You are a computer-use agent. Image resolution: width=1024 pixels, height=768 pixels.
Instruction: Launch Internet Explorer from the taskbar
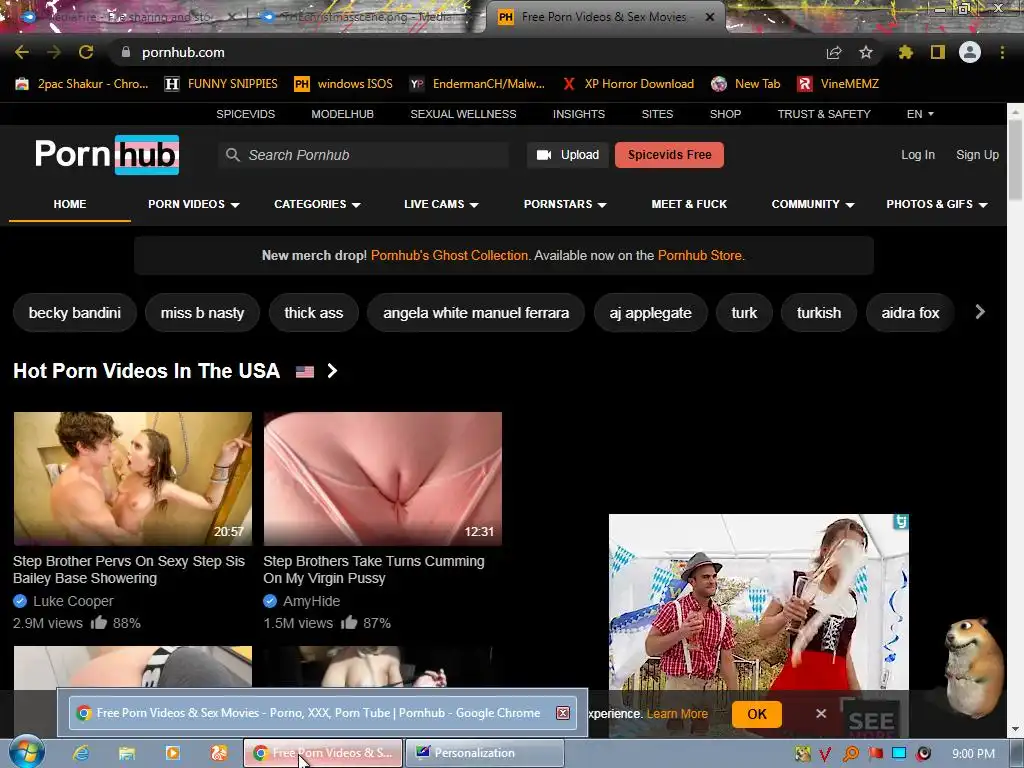point(81,753)
